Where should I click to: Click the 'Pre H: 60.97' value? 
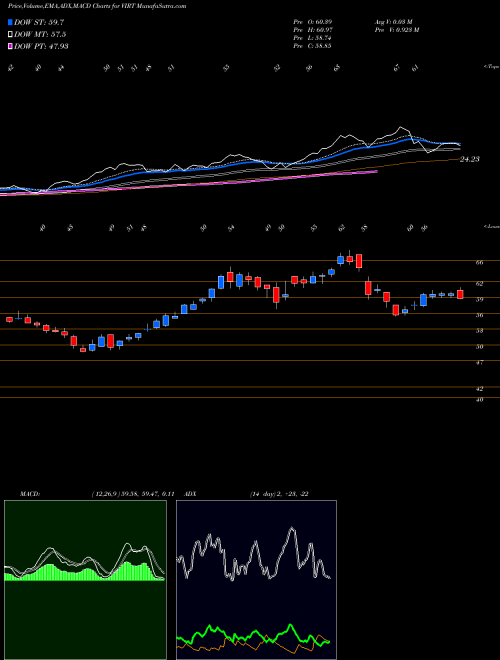pyautogui.click(x=312, y=29)
